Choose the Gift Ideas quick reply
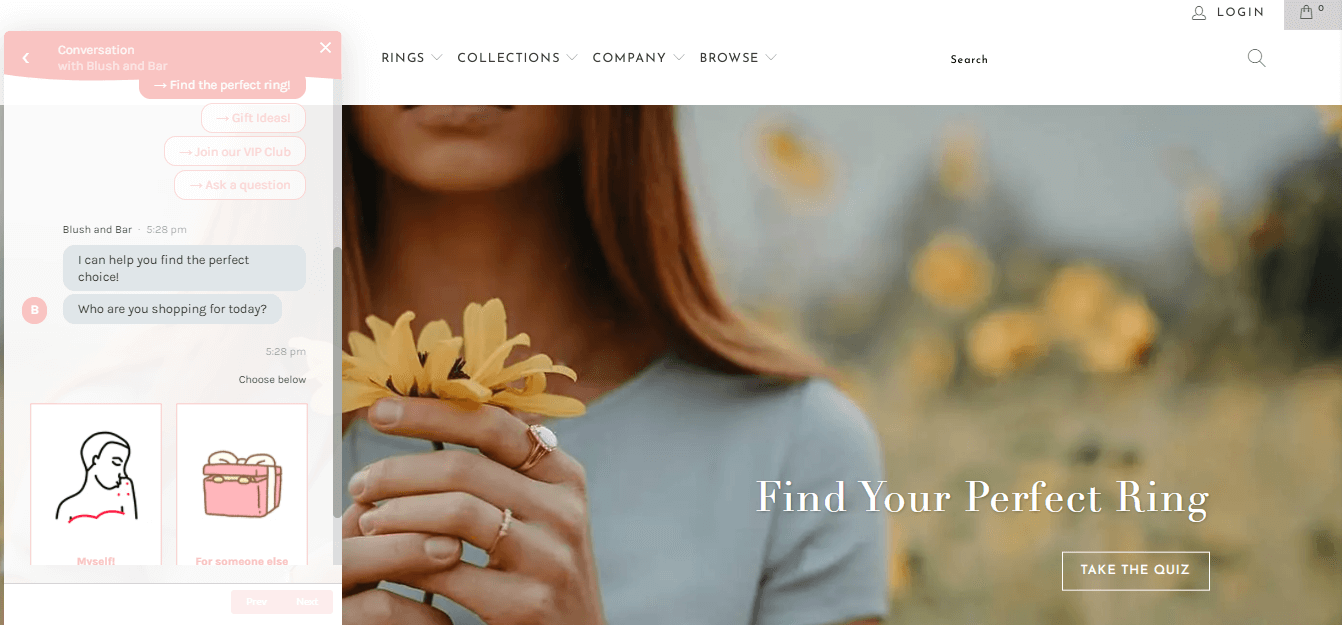 253,118
